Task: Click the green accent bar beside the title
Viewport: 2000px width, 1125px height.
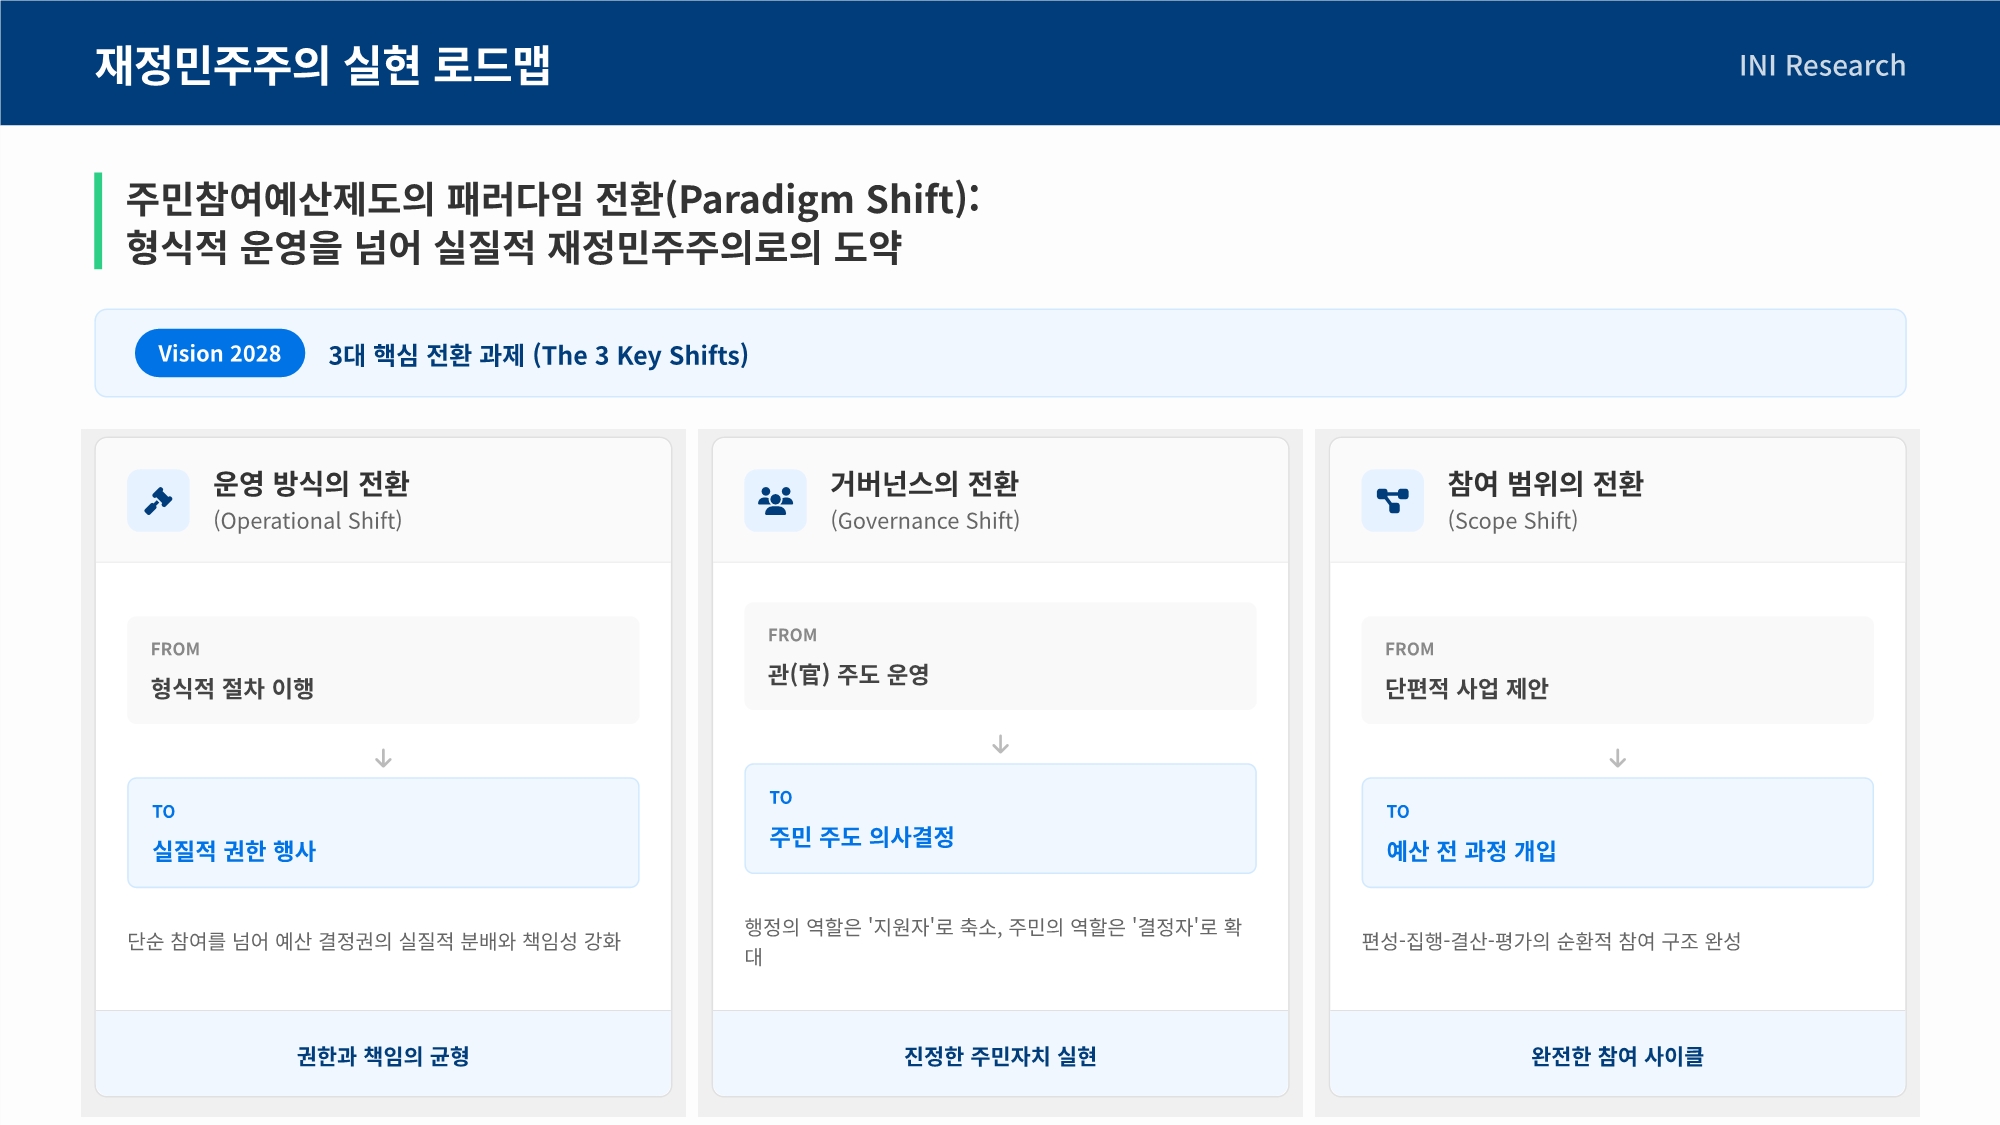Action: pos(98,221)
